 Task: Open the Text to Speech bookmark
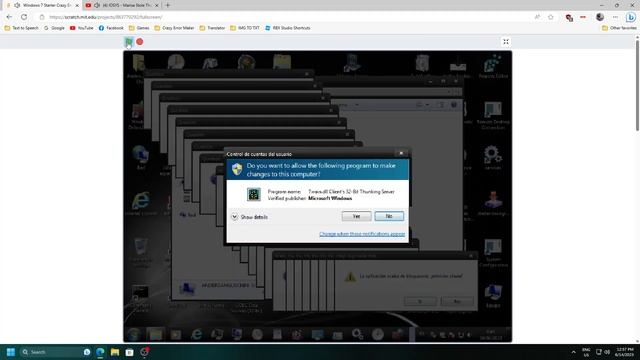(21, 28)
